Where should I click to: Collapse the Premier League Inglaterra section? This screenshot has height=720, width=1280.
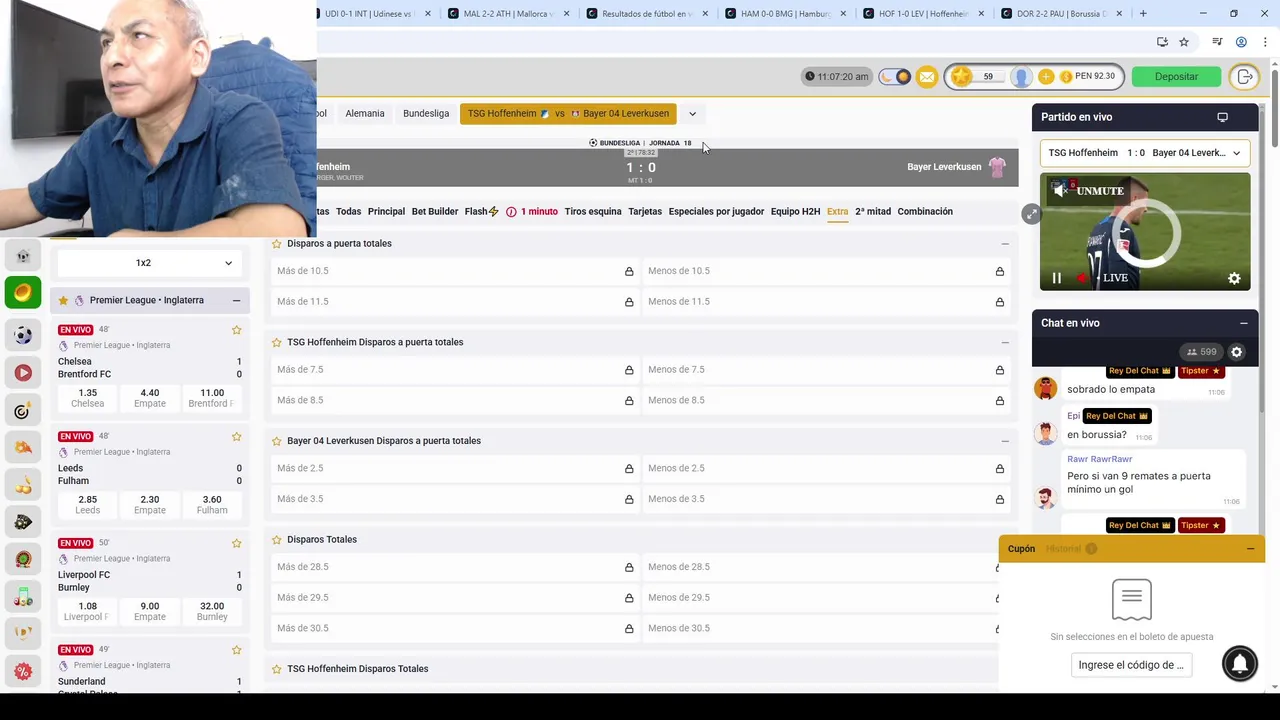pyautogui.click(x=236, y=300)
